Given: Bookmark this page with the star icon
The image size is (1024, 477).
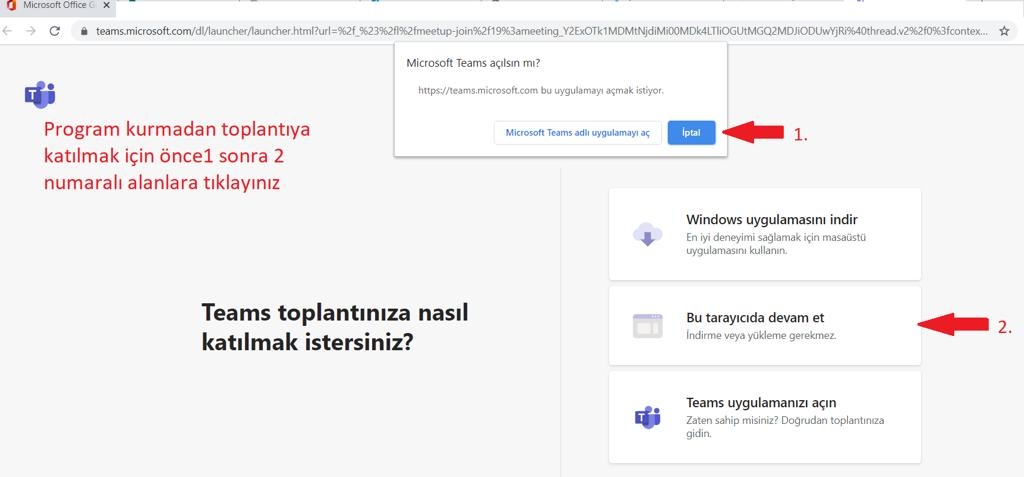Looking at the screenshot, I should point(1004,31).
